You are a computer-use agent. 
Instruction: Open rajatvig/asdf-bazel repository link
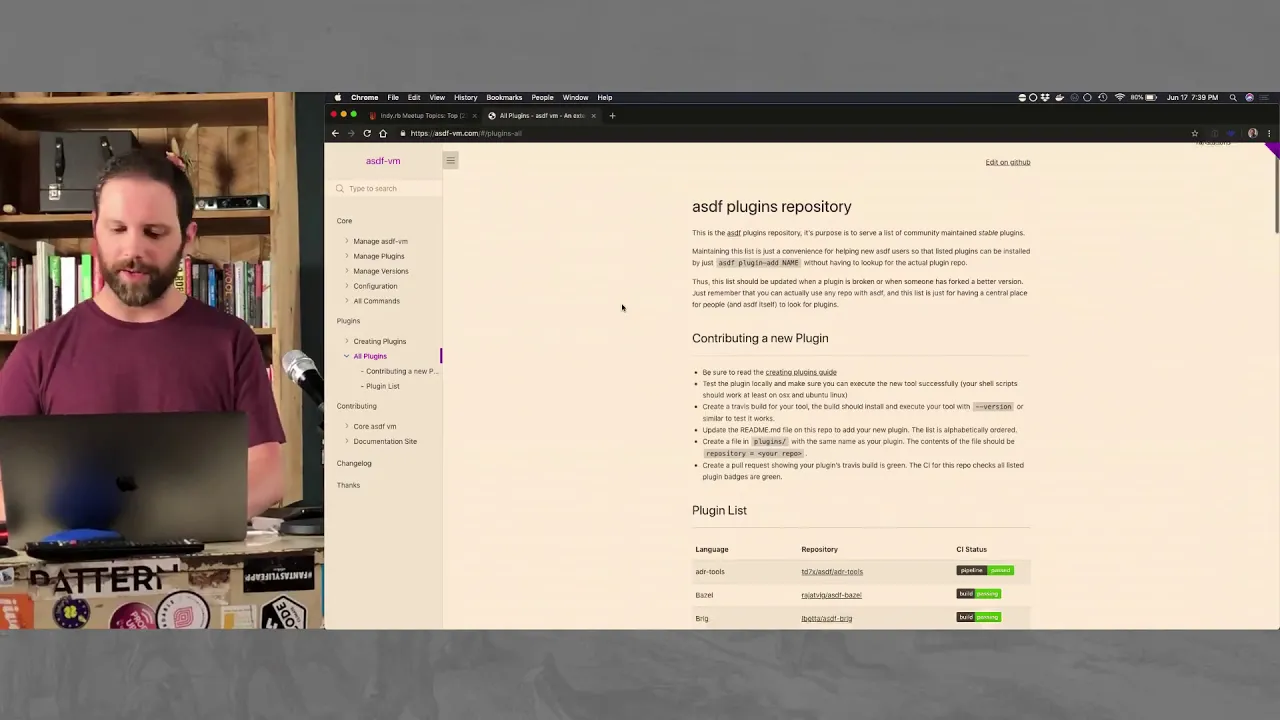click(x=831, y=595)
